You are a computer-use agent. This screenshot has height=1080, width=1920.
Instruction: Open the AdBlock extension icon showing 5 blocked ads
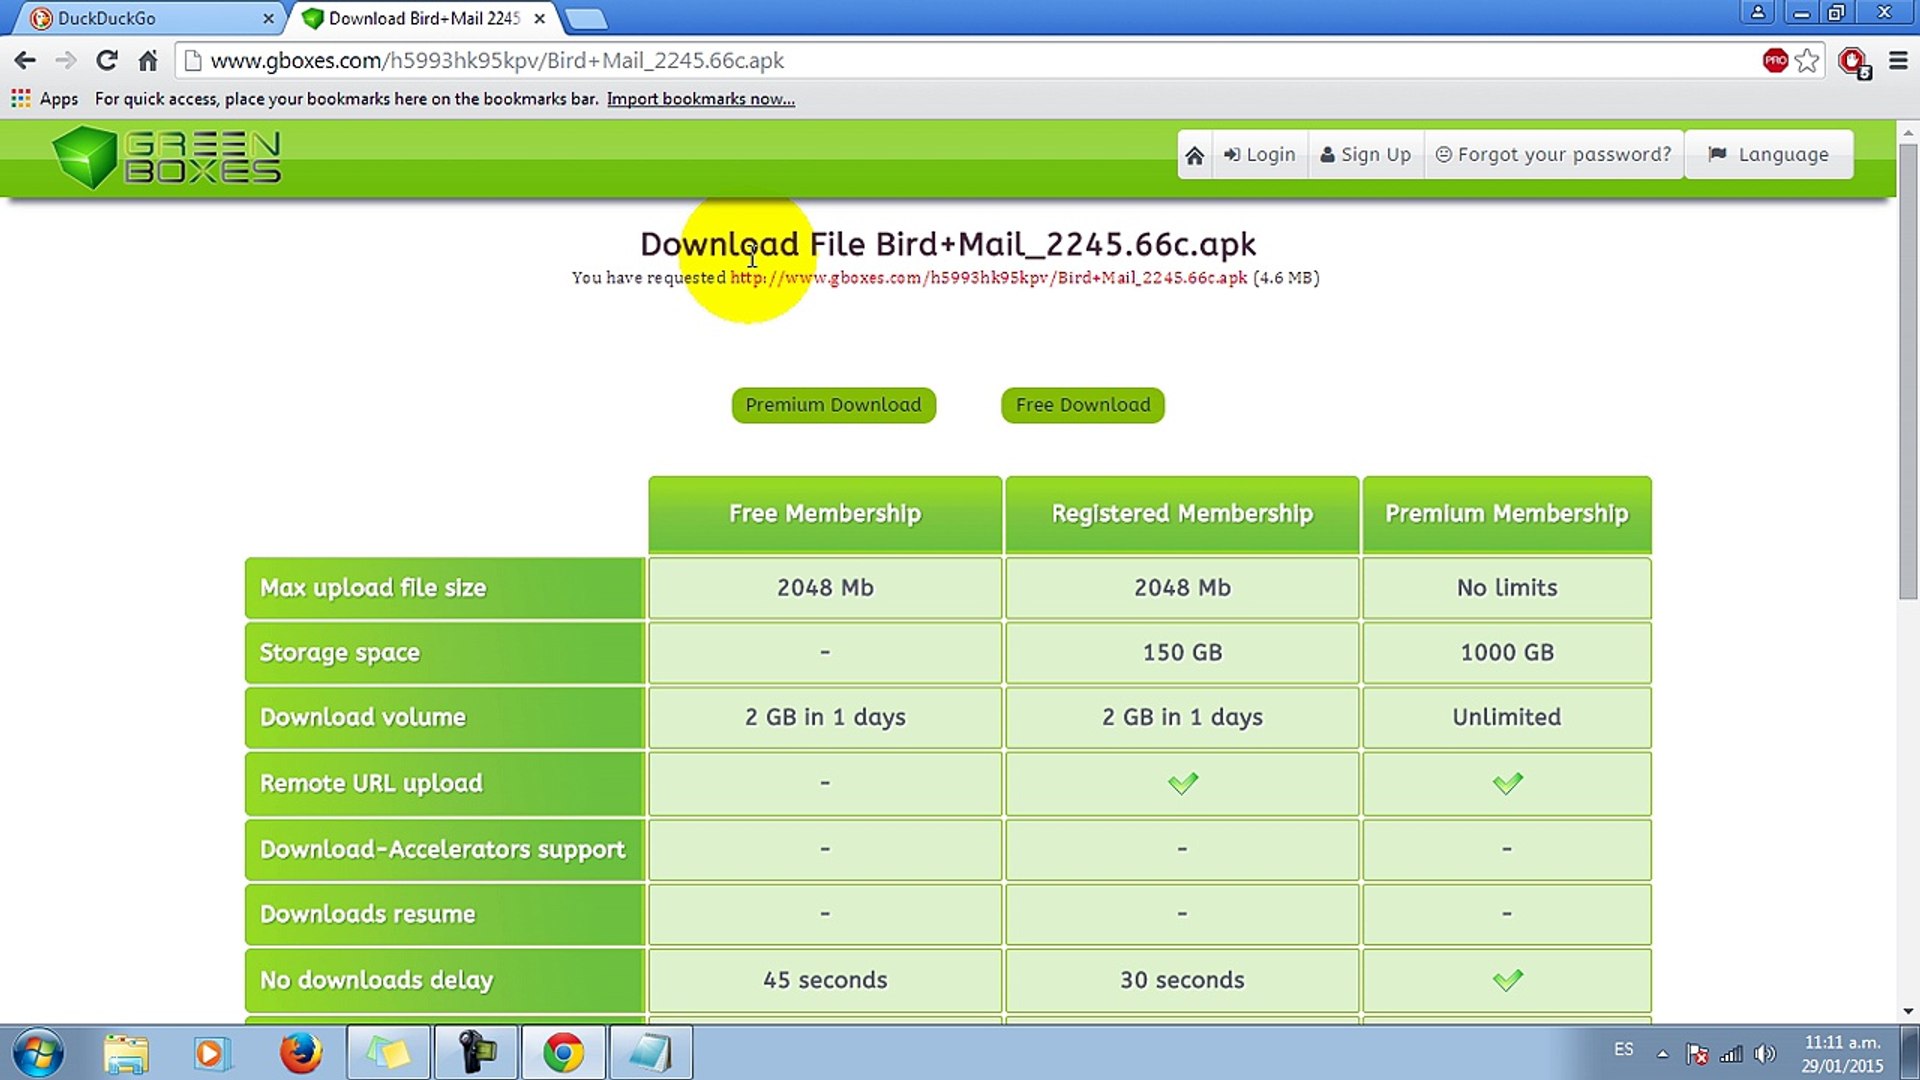(1851, 60)
